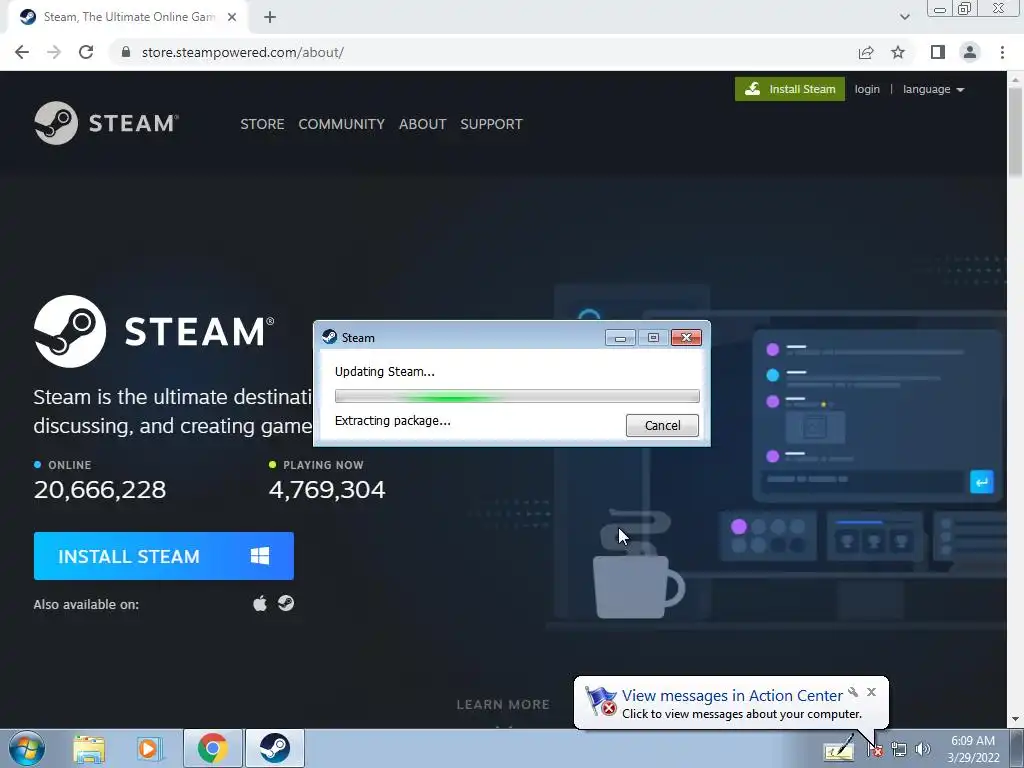Click the scrollbar down arrow
Screen dimensions: 1024x768
pos(1015,720)
